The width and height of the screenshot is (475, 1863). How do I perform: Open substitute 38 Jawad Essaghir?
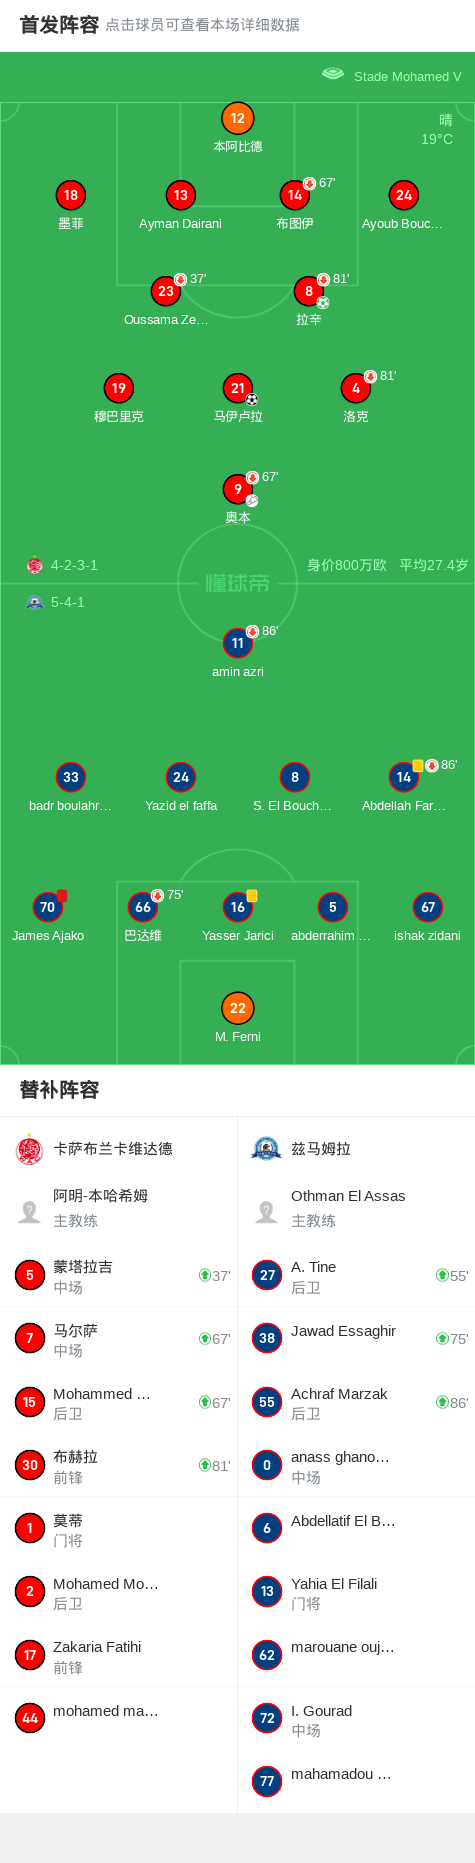pyautogui.click(x=356, y=1339)
